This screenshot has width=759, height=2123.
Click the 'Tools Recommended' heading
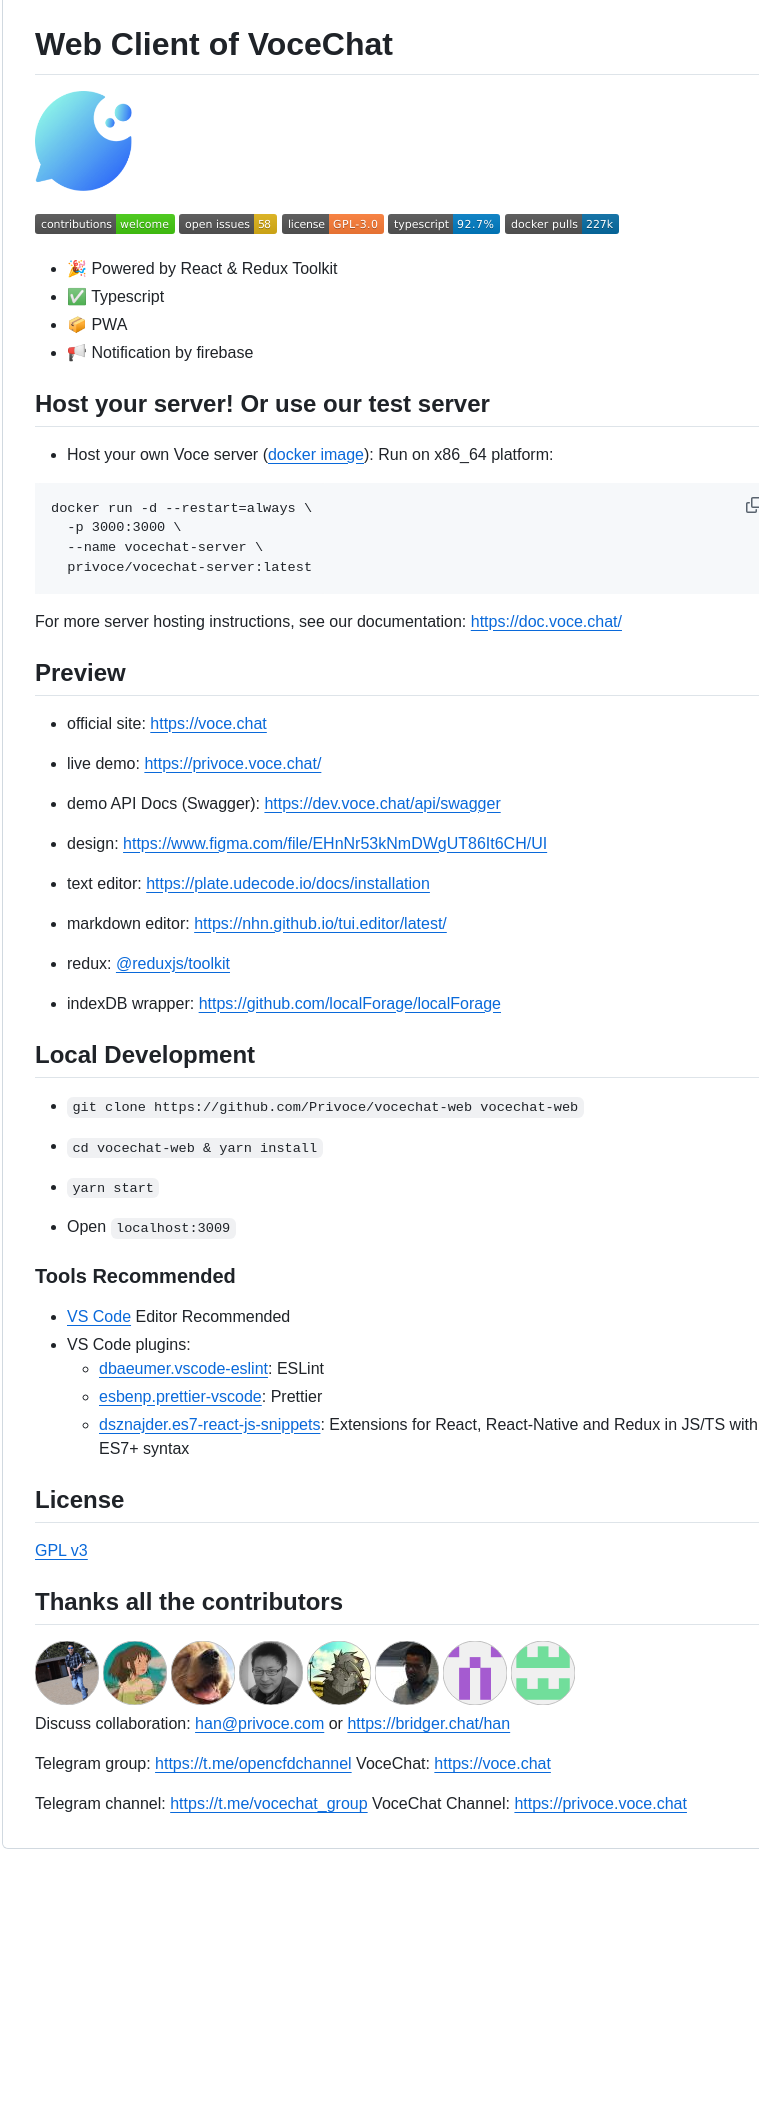135,1276
